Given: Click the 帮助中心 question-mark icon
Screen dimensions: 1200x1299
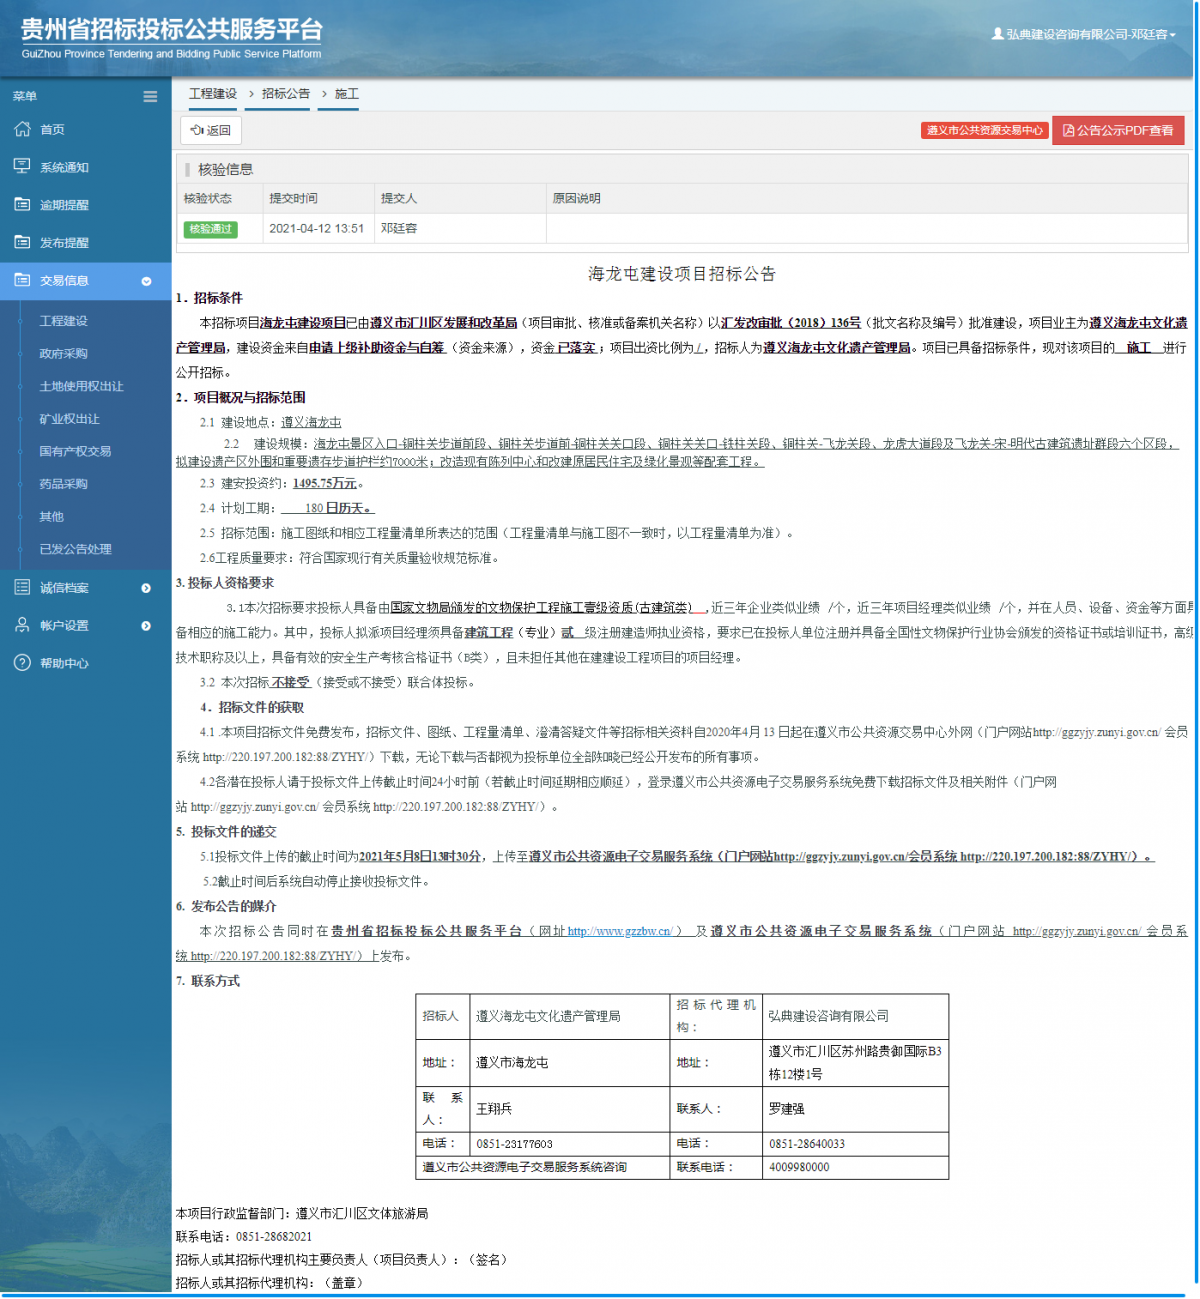Looking at the screenshot, I should pos(20,662).
